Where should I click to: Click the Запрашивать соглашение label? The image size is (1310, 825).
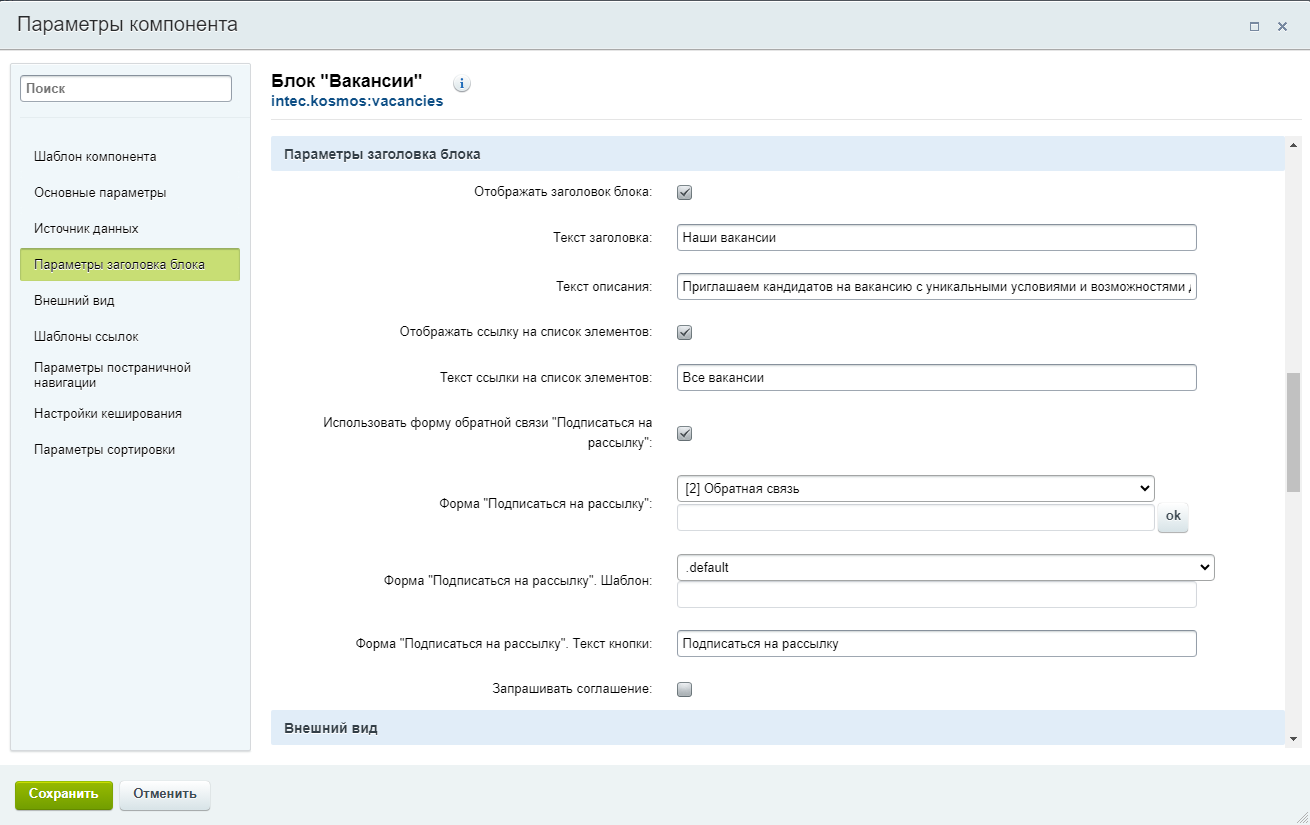(572, 688)
